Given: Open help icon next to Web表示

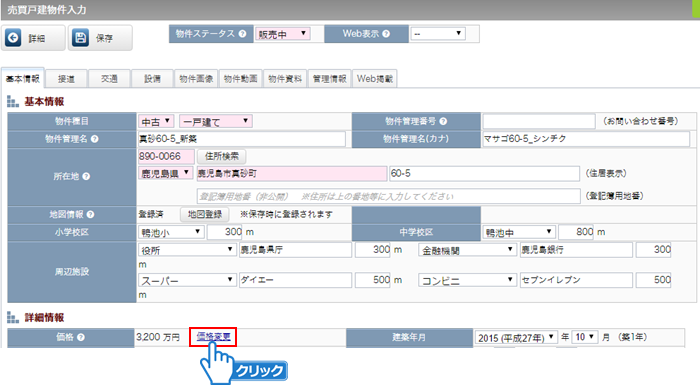Looking at the screenshot, I should tap(386, 34).
